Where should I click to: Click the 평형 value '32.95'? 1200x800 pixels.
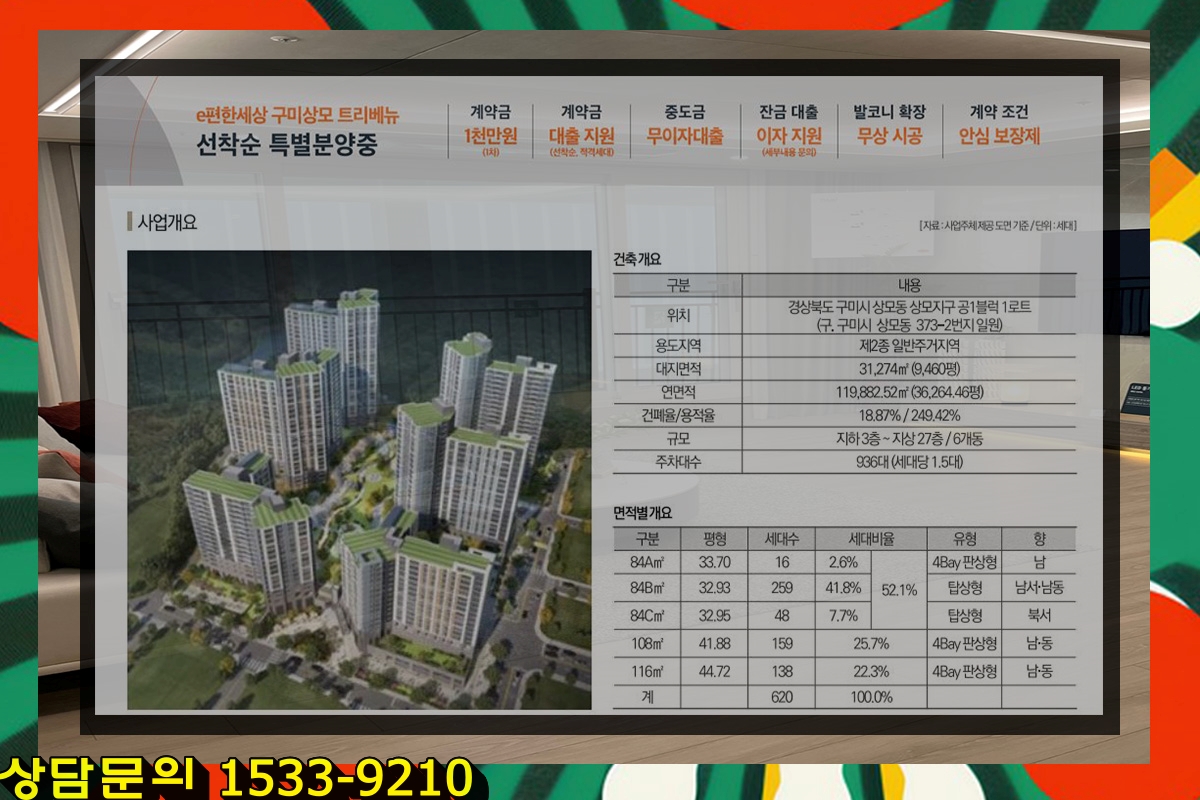[x=714, y=615]
